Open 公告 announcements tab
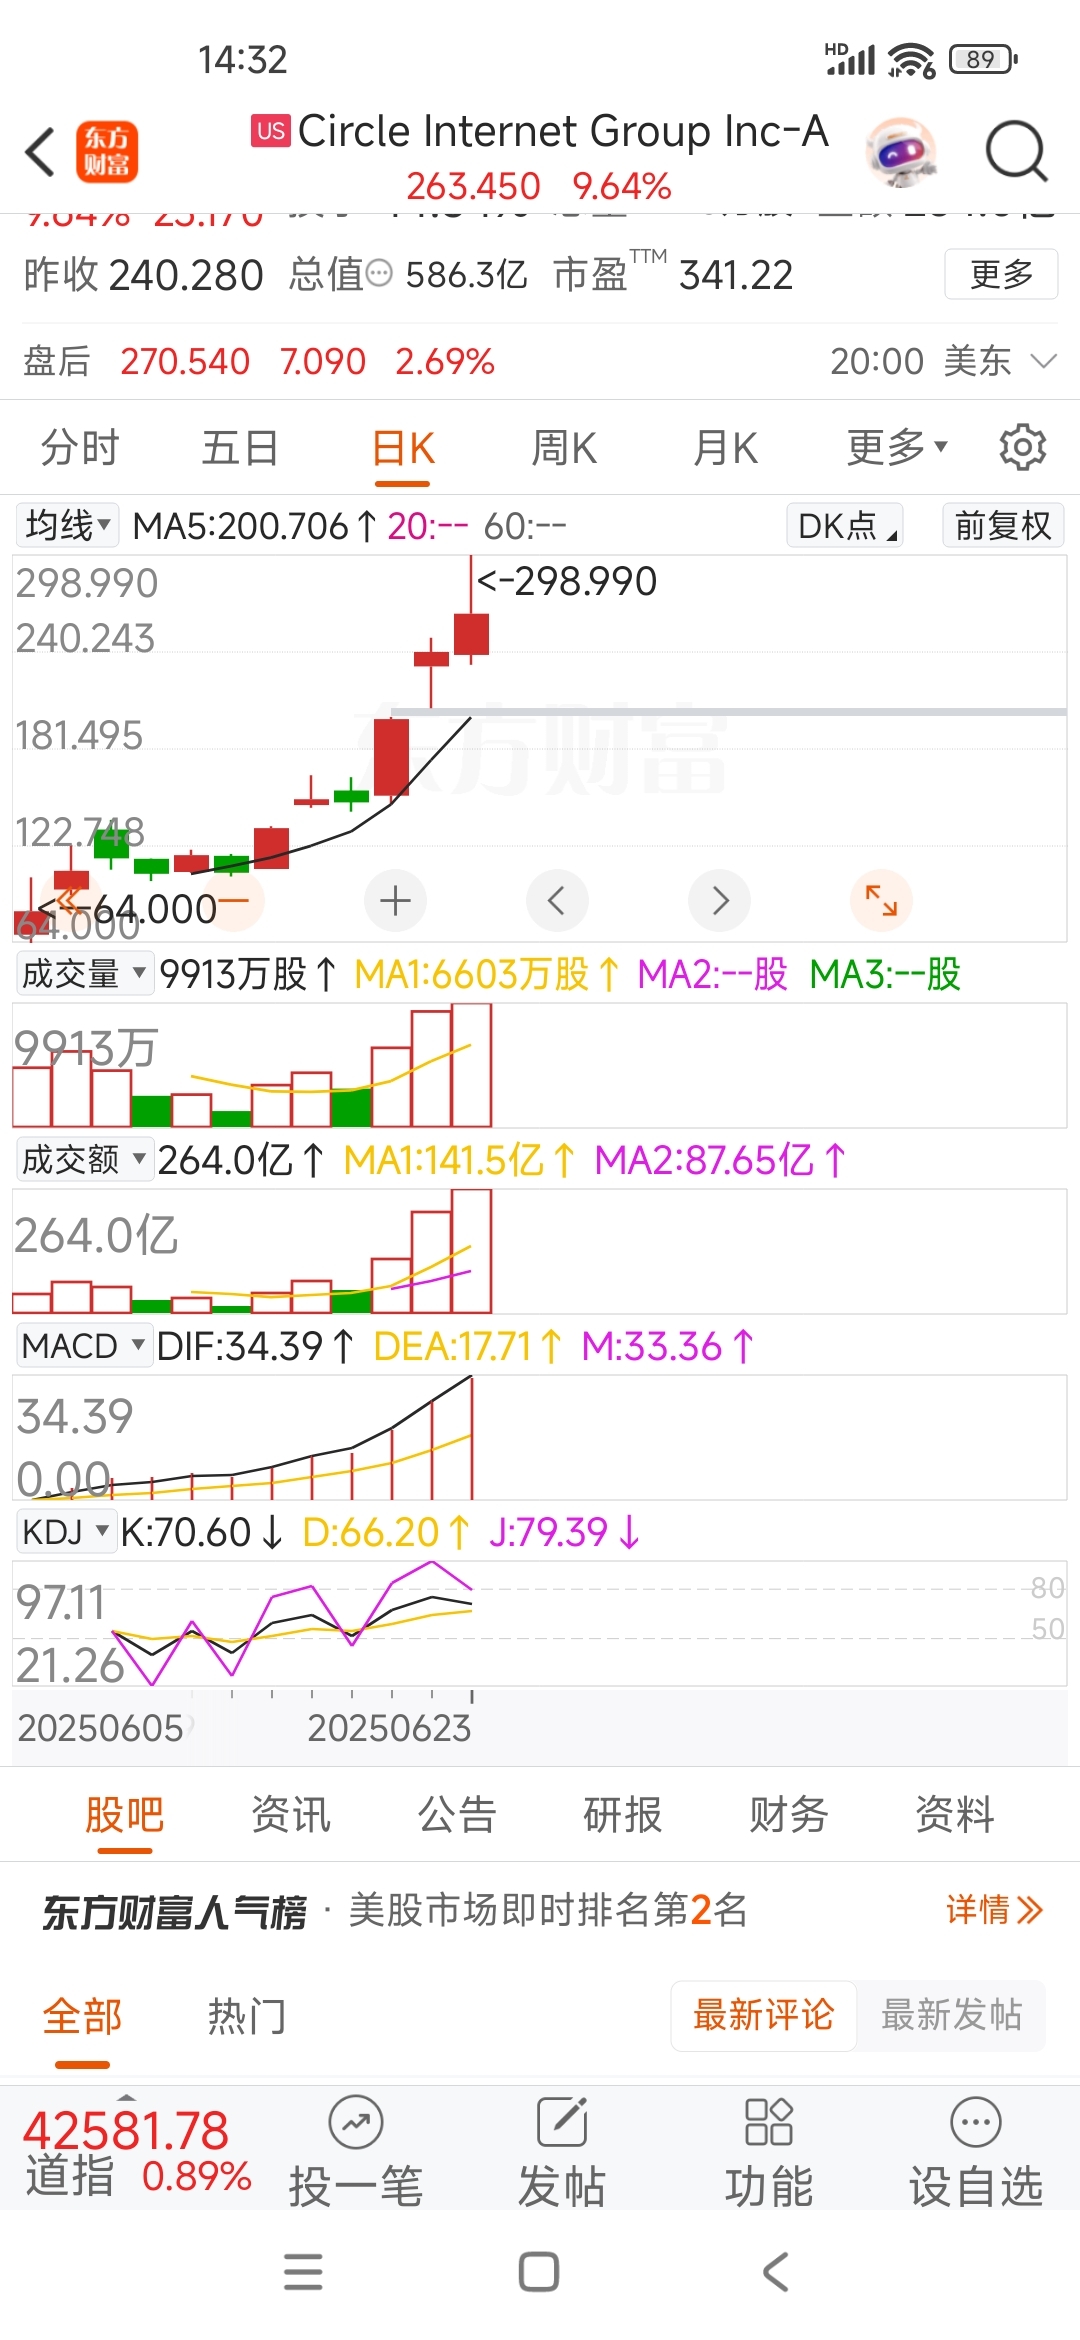 coord(457,1815)
